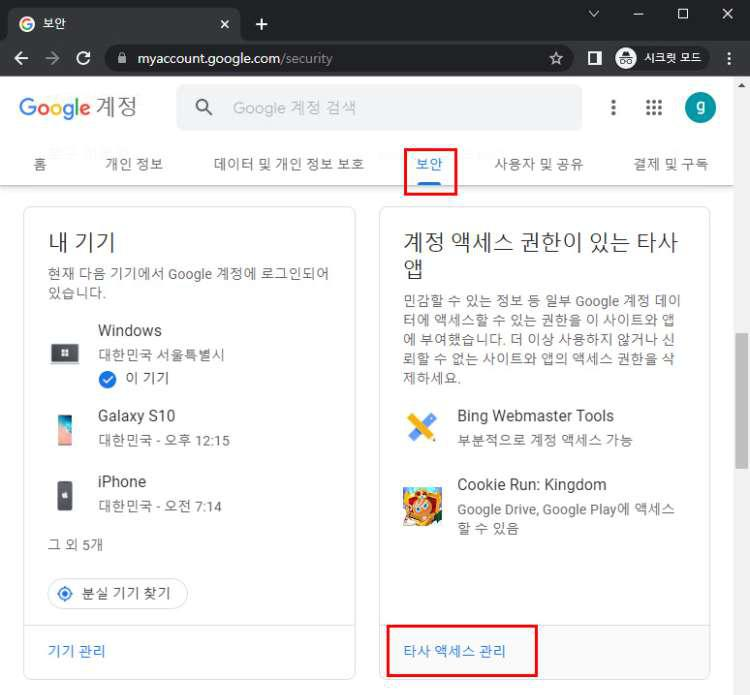750x695 pixels.
Task: Bookmark this page with the star icon
Action: click(555, 58)
